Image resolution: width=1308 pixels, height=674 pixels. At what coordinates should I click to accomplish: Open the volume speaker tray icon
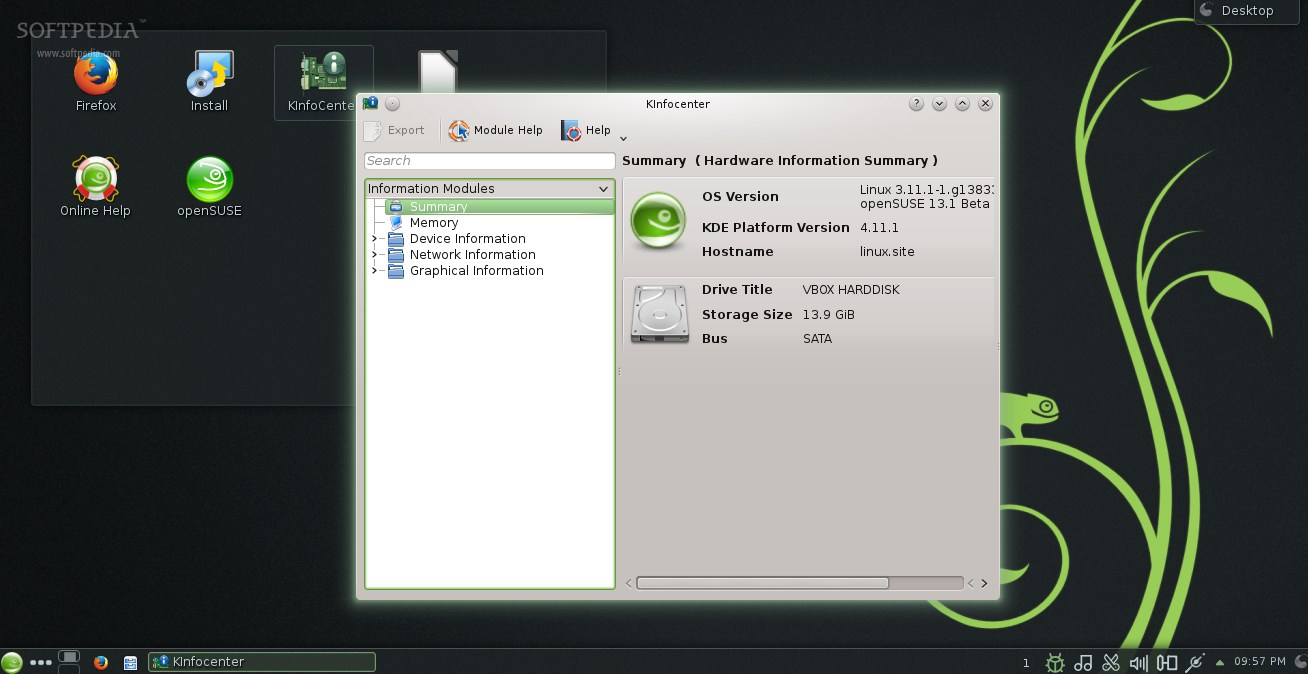pyautogui.click(x=1138, y=662)
